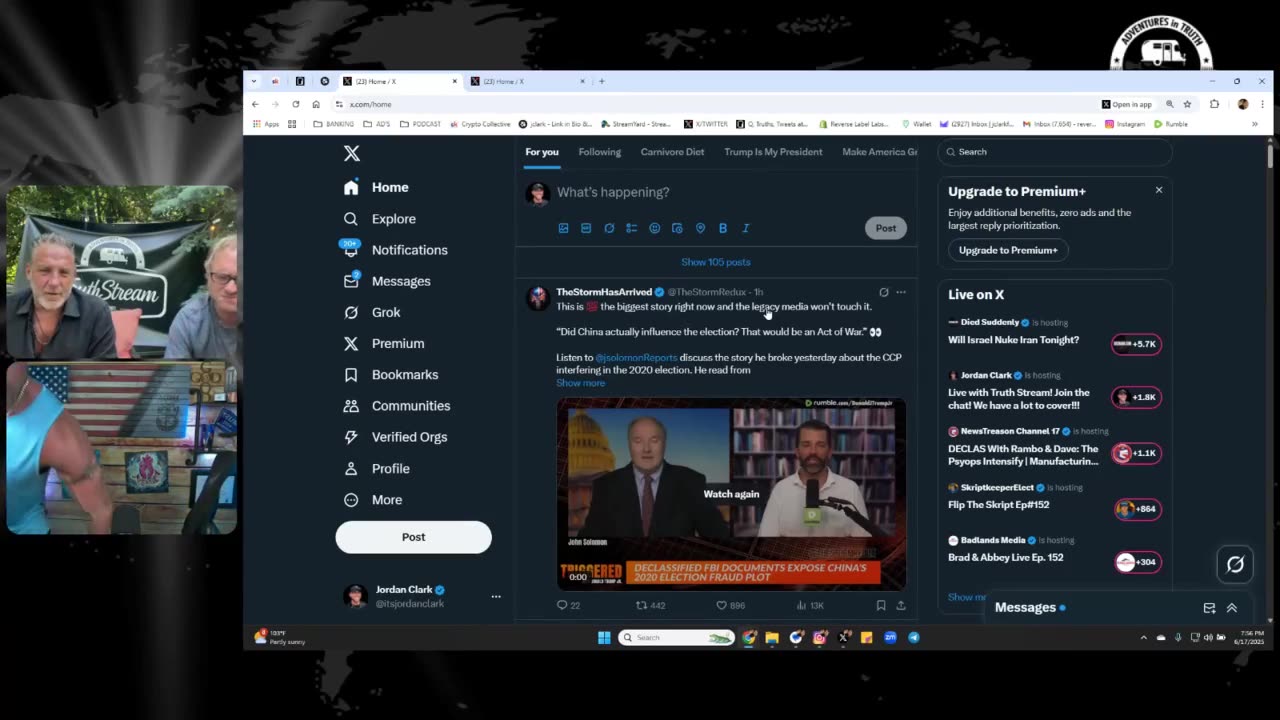Image resolution: width=1280 pixels, height=720 pixels.
Task: Schedule the post with calendar icon
Action: pos(677,228)
